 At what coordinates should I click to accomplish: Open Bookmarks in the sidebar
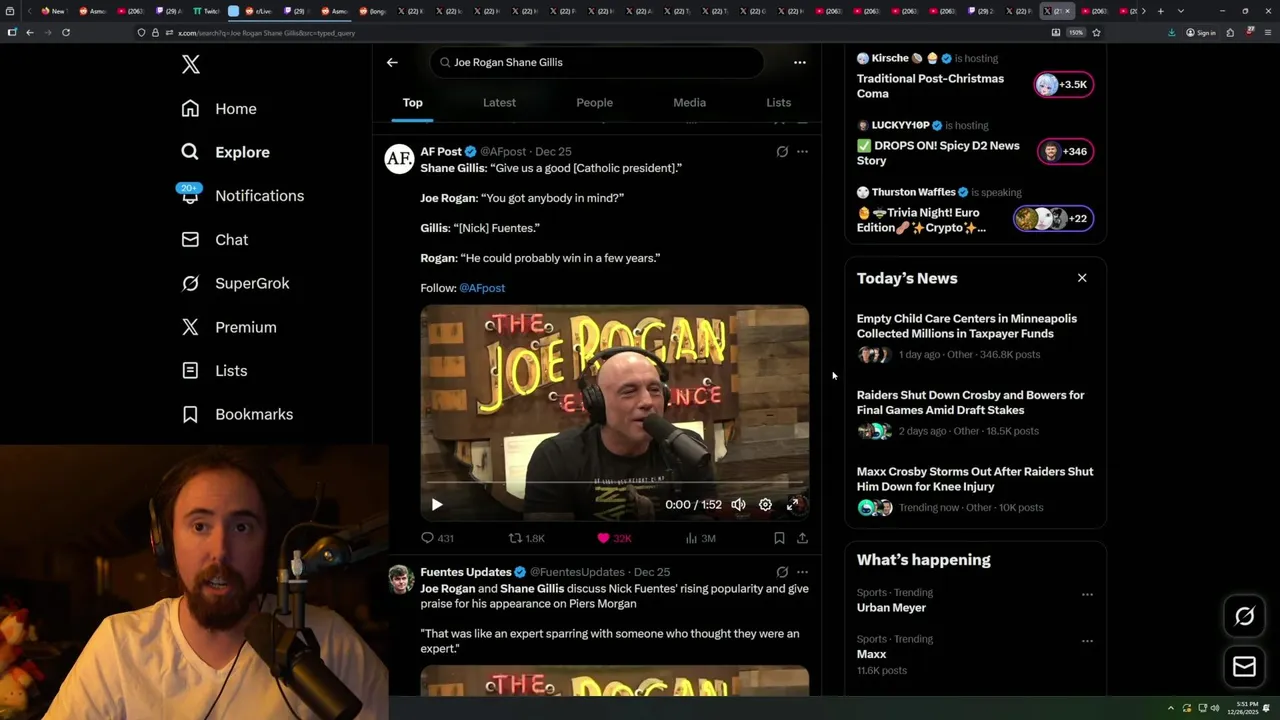coord(237,414)
